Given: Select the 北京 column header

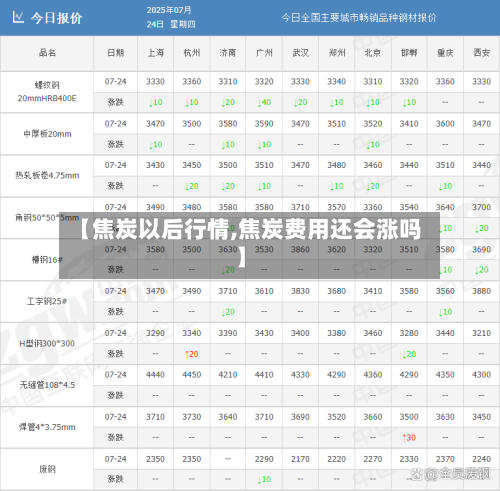Looking at the screenshot, I should (373, 53).
